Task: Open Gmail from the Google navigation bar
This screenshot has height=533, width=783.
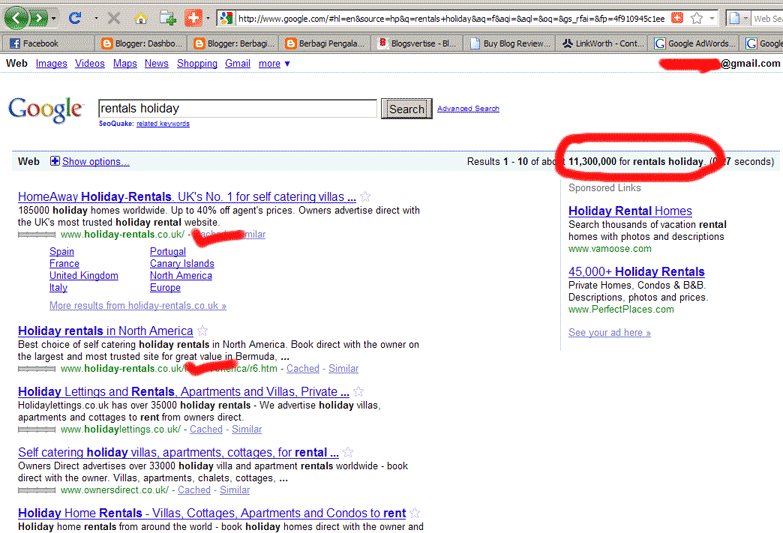Action: (238, 63)
